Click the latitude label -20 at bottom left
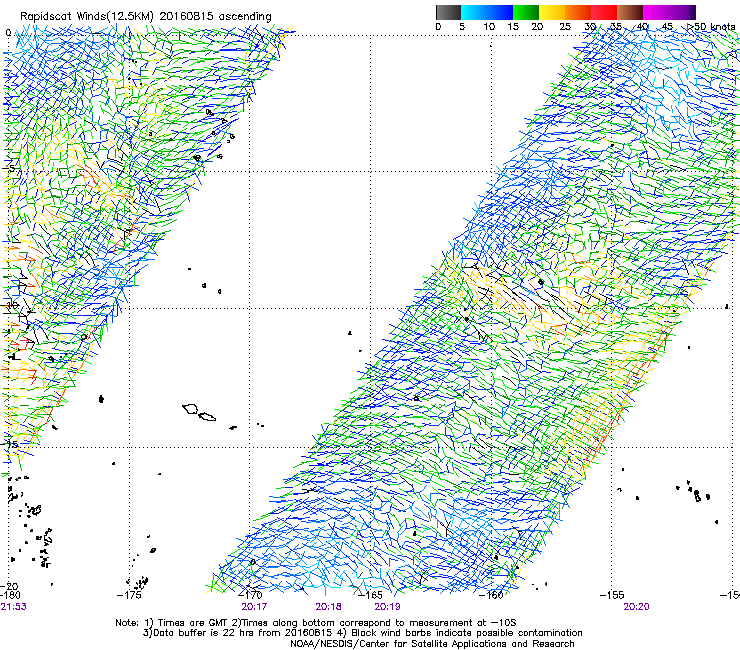Viewport: 740px width, 650px height. 9,586
